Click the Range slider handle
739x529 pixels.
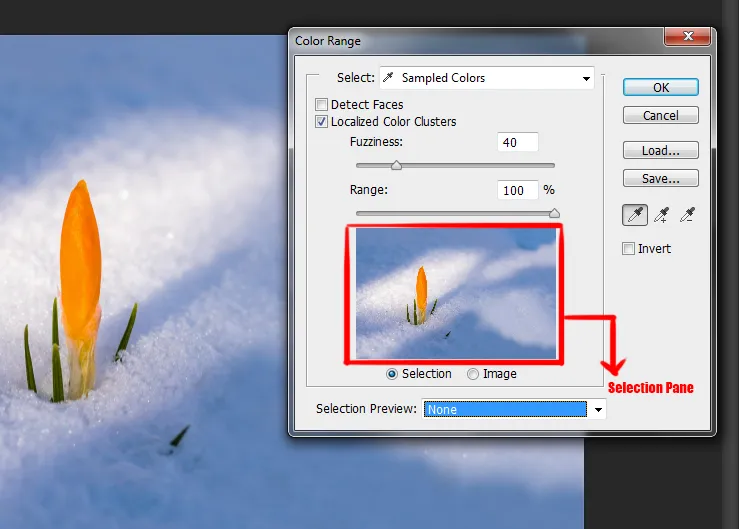(554, 213)
